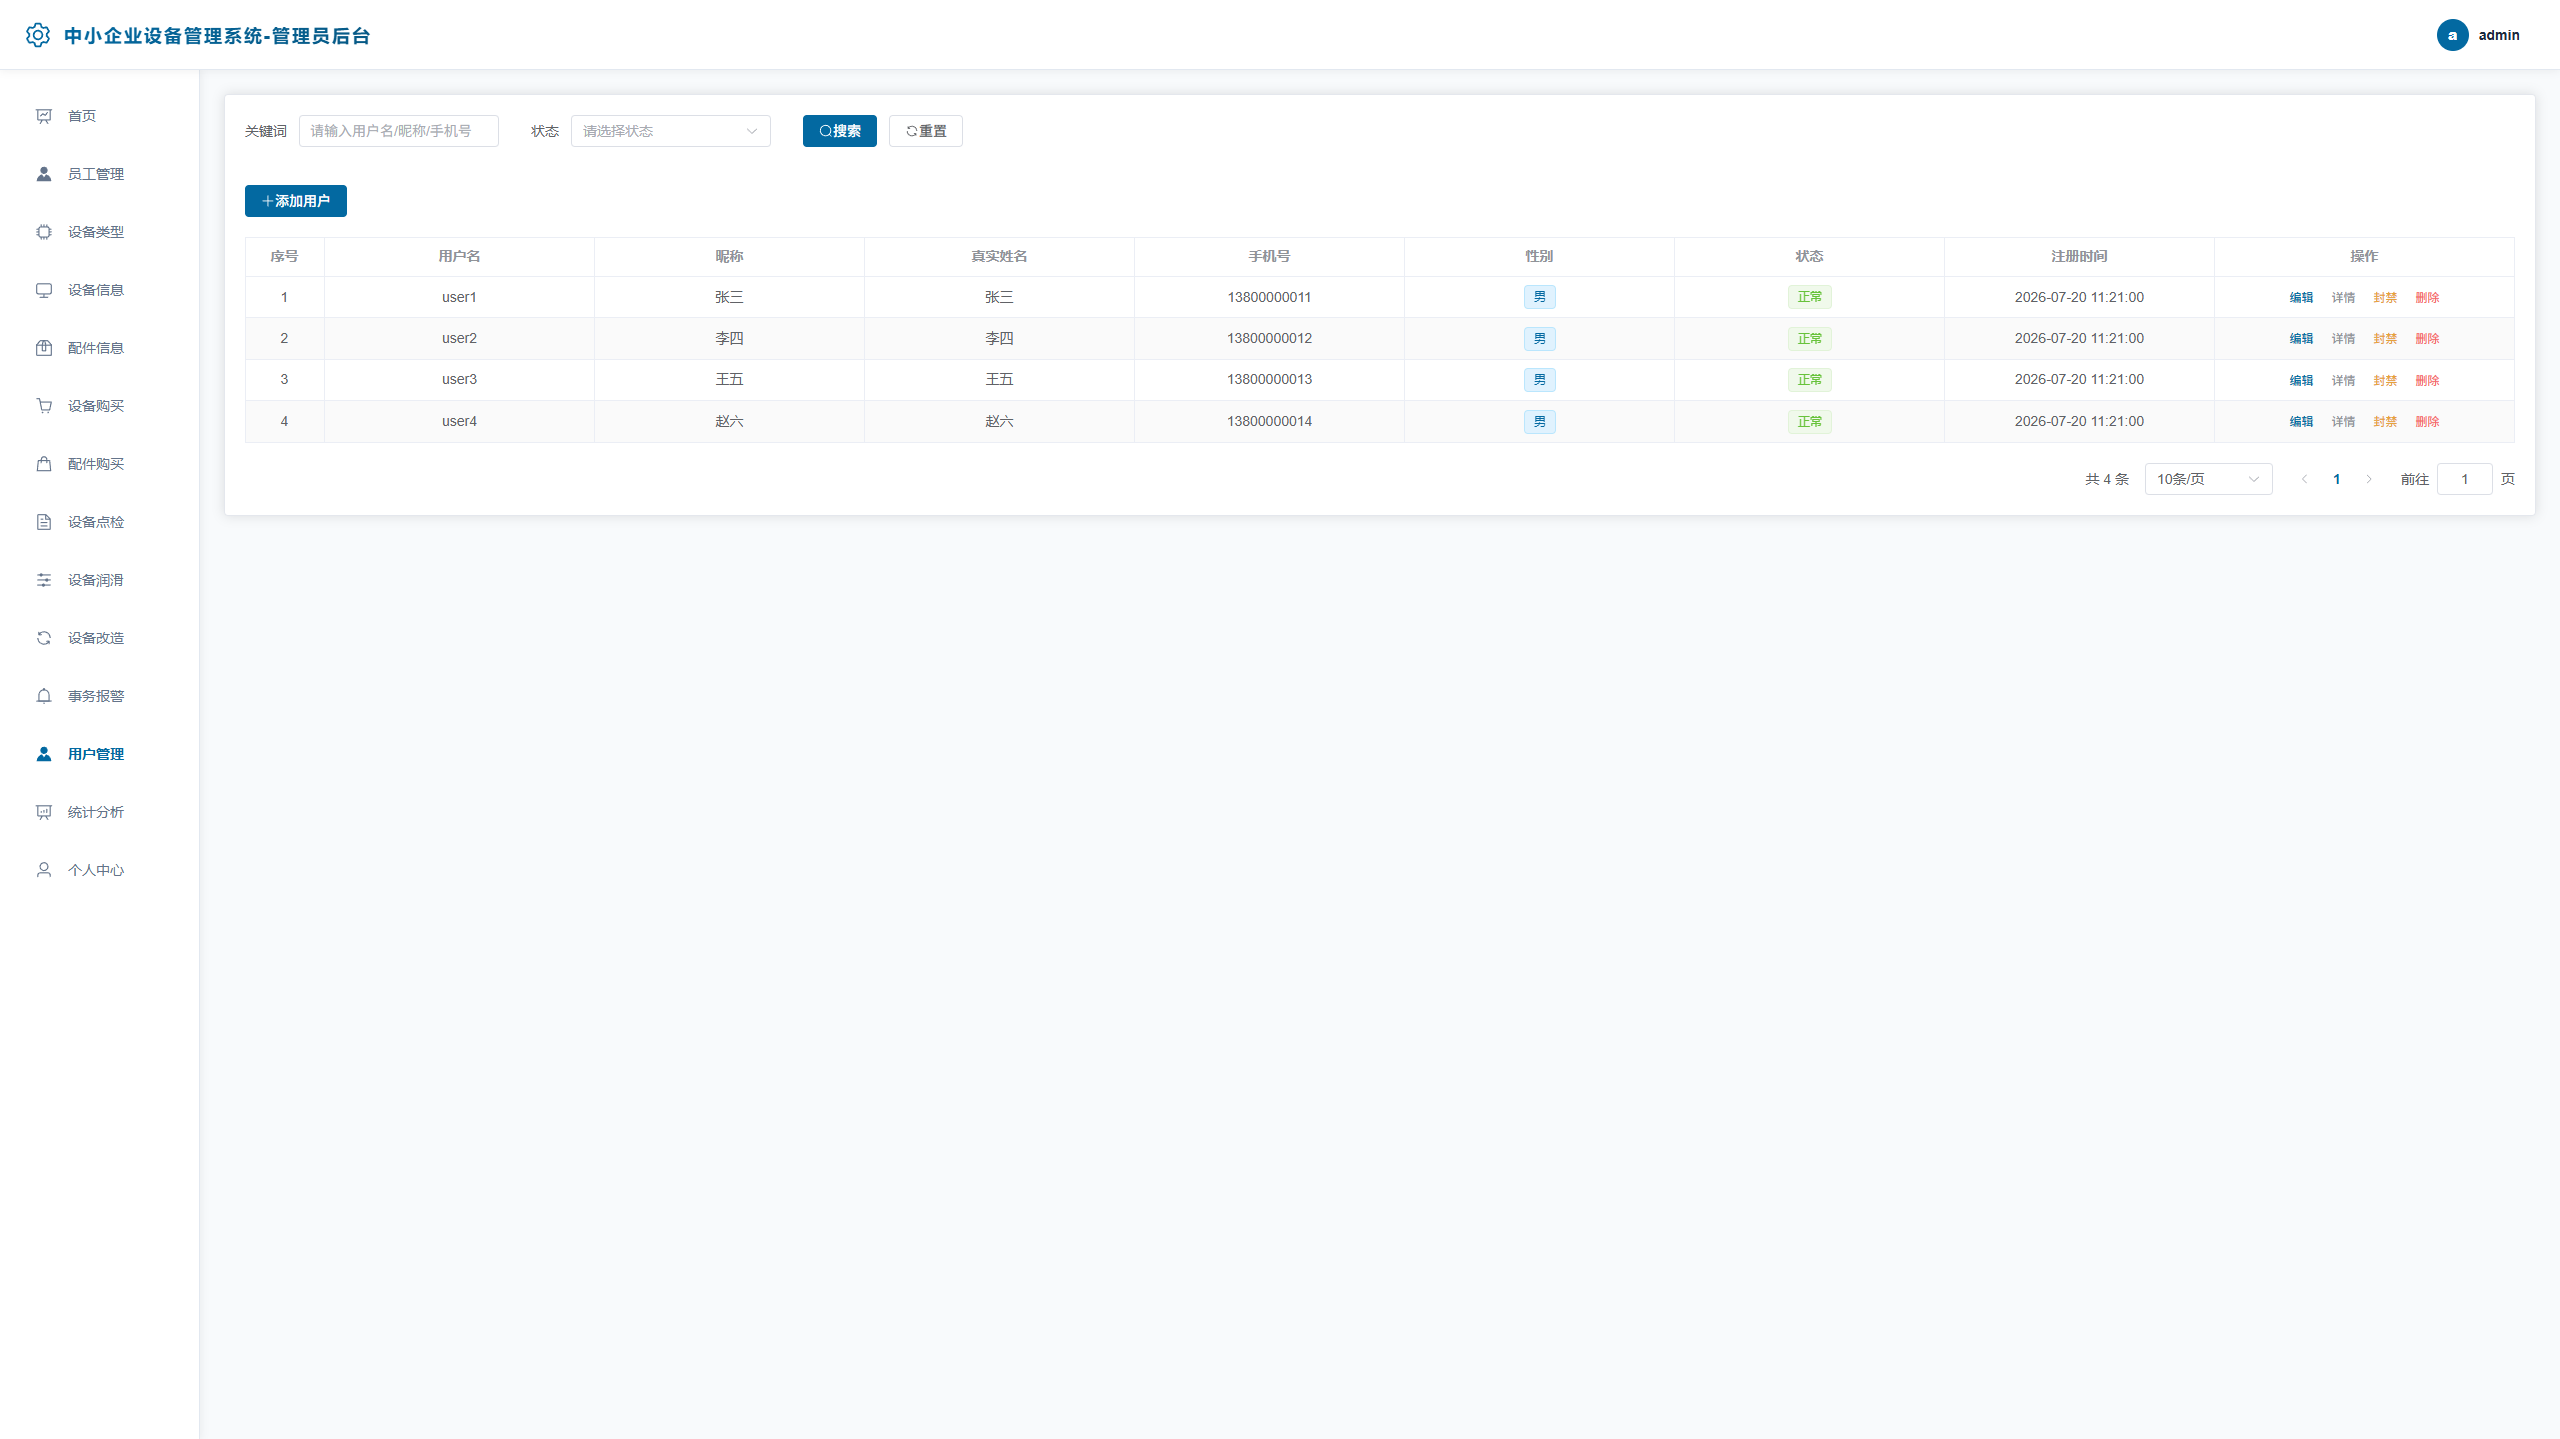The width and height of the screenshot is (2560, 1439).
Task: Click the 添加用户 add user button
Action: point(295,201)
